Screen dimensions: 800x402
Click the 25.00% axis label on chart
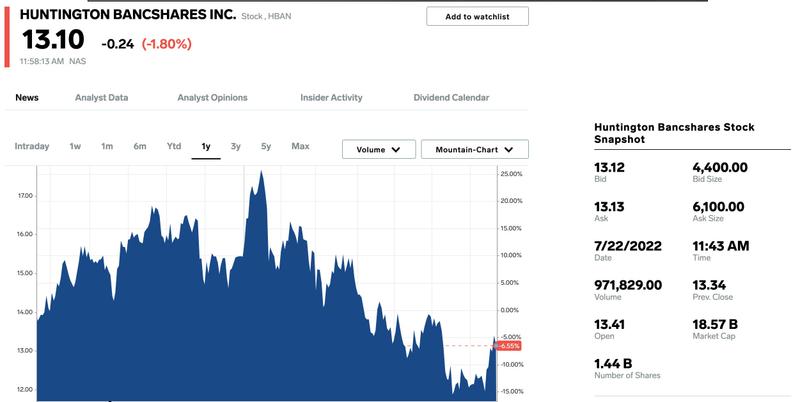point(512,174)
